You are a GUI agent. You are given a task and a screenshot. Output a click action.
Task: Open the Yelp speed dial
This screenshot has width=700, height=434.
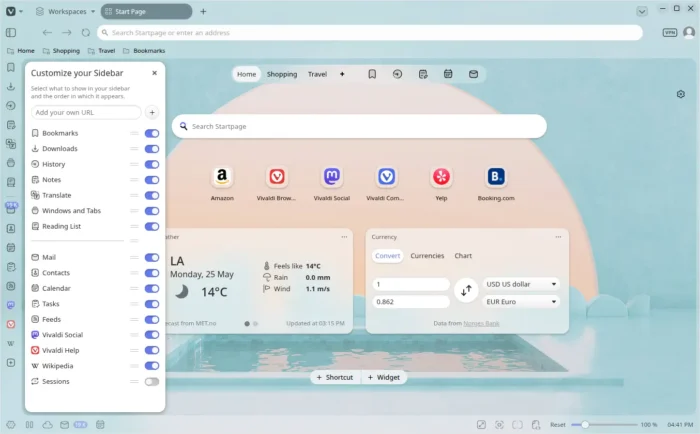coord(441,177)
